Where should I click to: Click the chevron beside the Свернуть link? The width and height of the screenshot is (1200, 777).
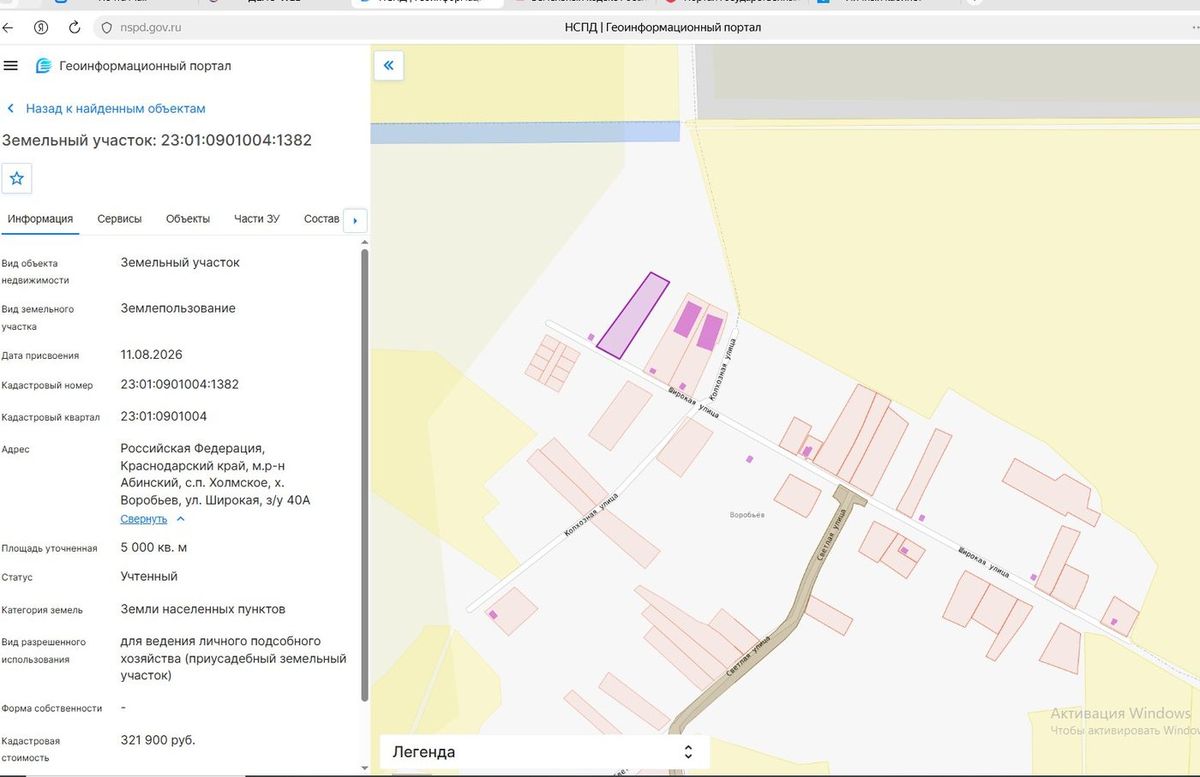[x=181, y=519]
